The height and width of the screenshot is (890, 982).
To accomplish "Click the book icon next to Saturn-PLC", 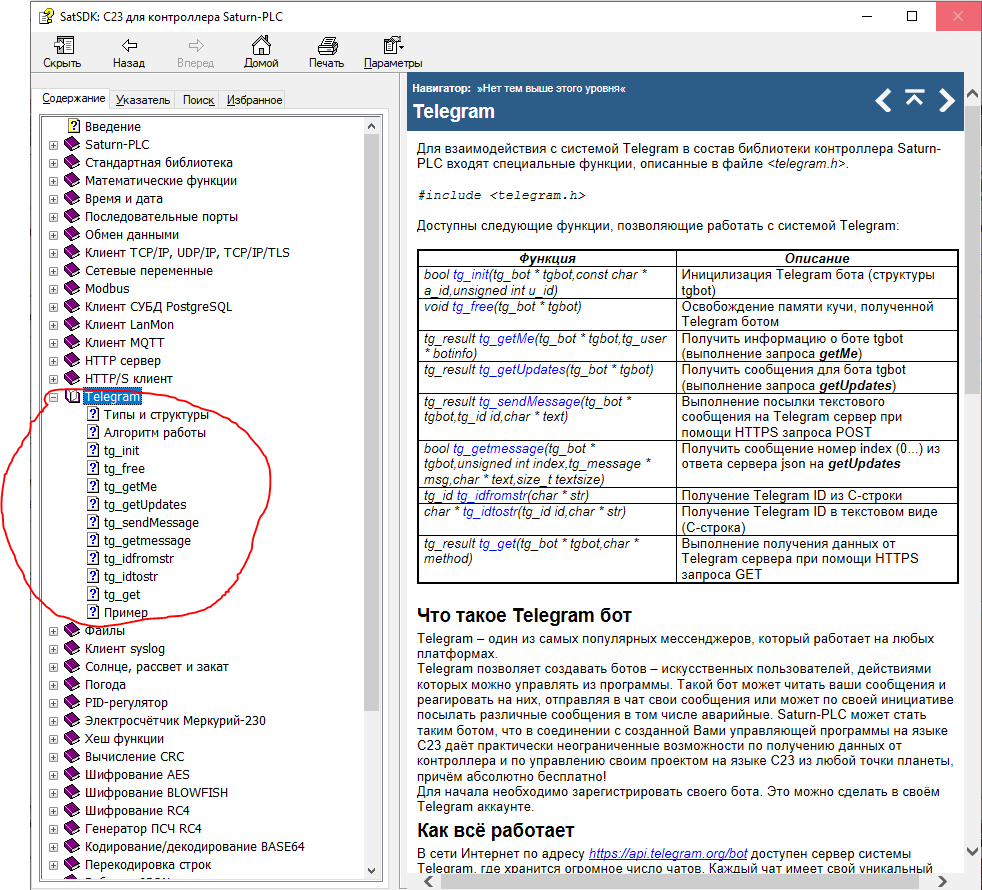I will [73, 144].
